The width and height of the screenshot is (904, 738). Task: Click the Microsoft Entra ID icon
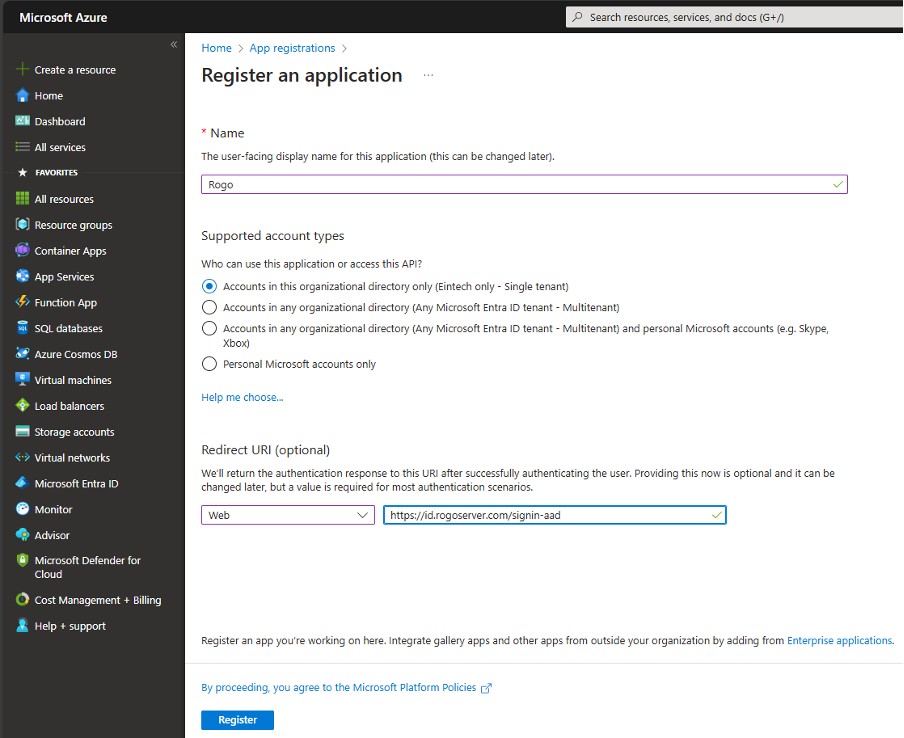(22, 483)
